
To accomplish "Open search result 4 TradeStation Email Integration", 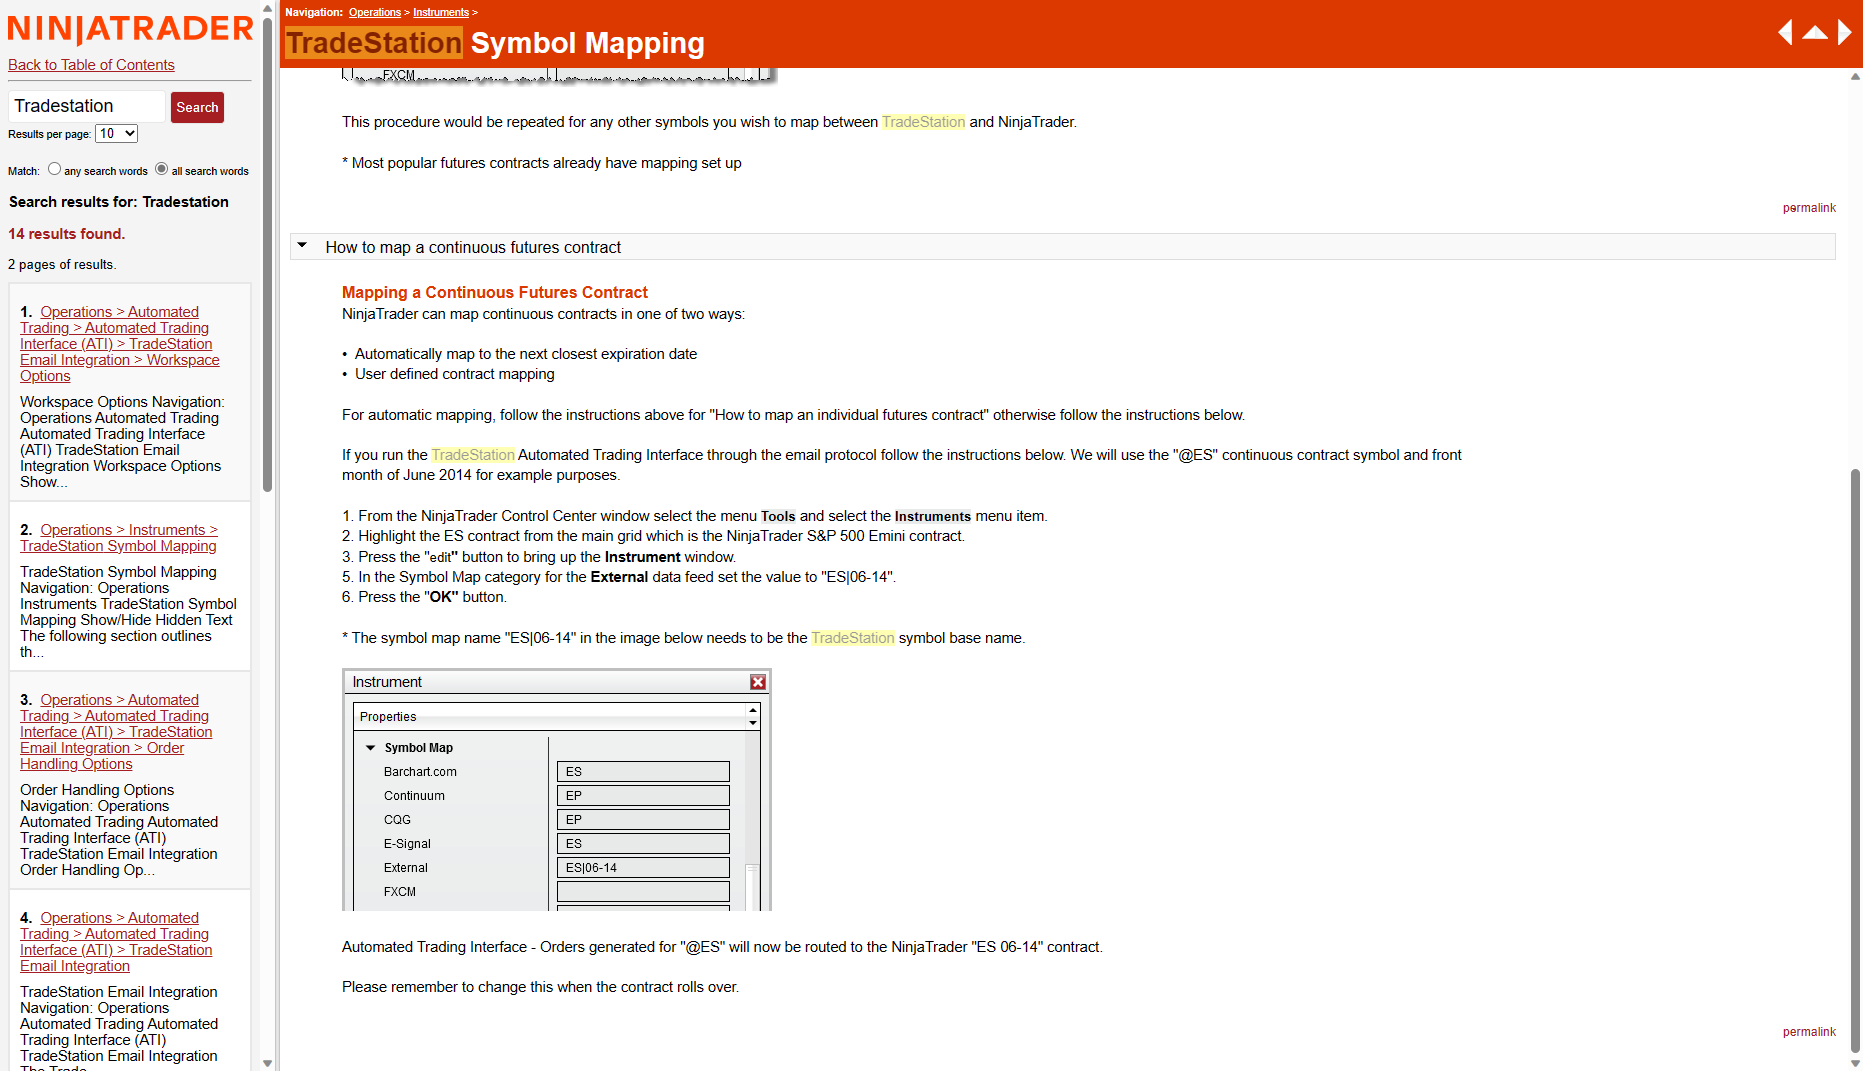I will point(116,942).
